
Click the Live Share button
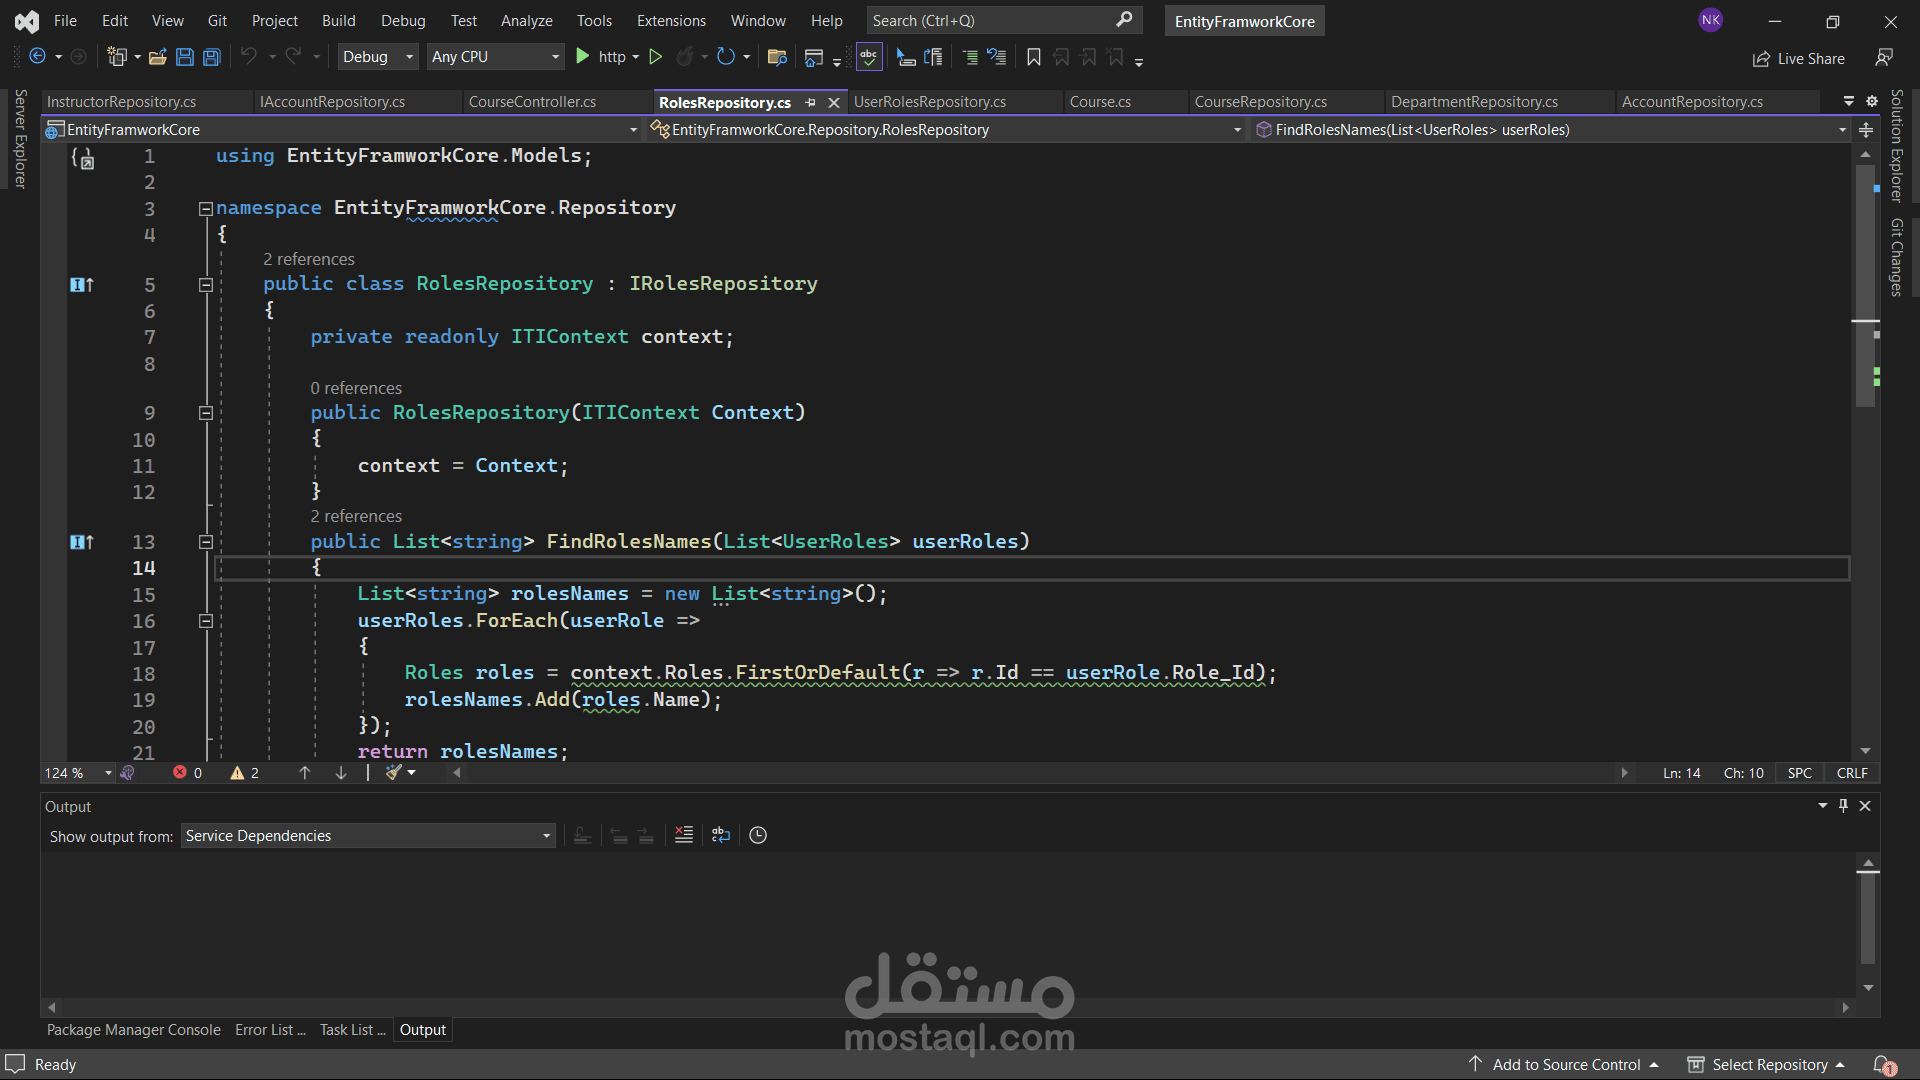point(1799,59)
